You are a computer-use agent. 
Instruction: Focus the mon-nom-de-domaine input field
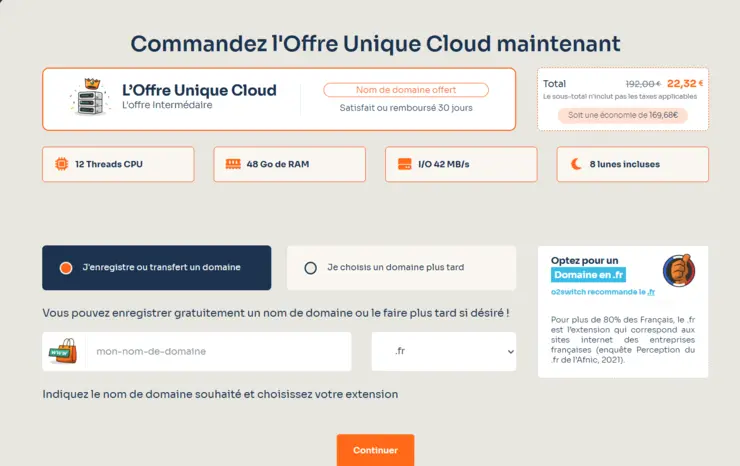(218, 351)
